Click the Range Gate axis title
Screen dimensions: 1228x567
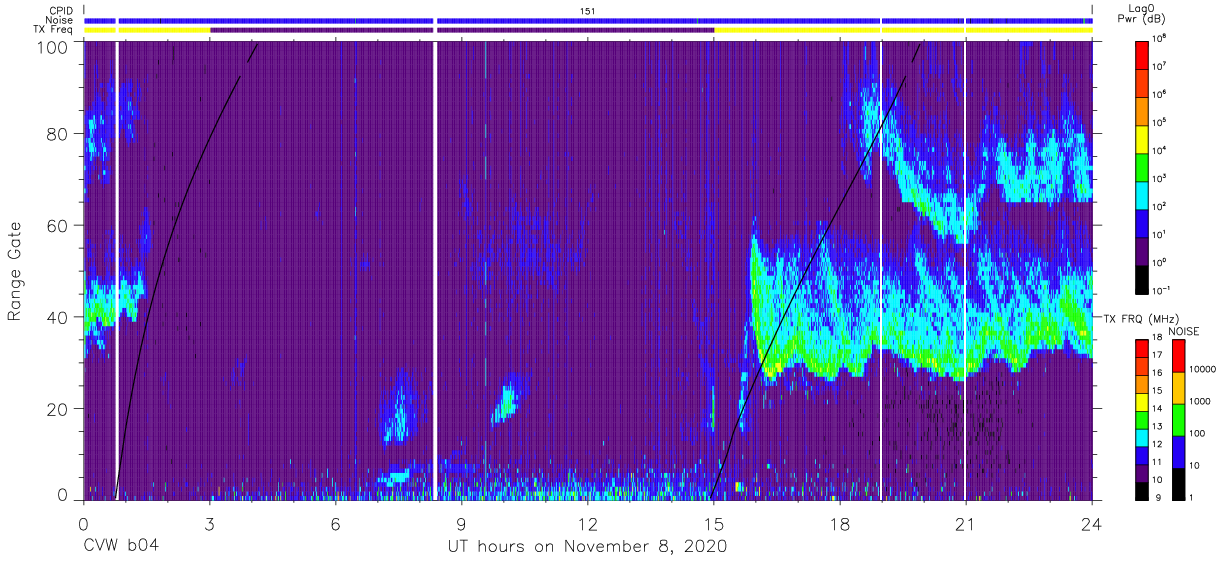click(x=15, y=271)
